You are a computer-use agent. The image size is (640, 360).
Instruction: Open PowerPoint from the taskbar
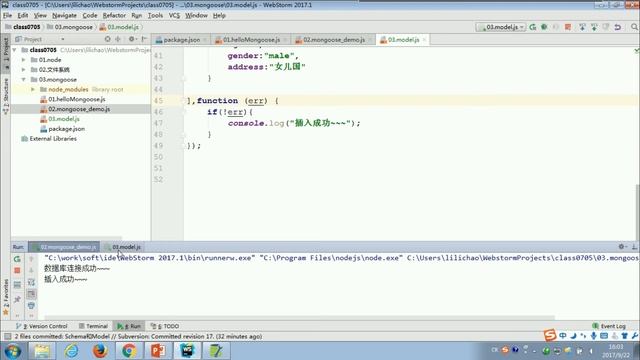coord(158,351)
